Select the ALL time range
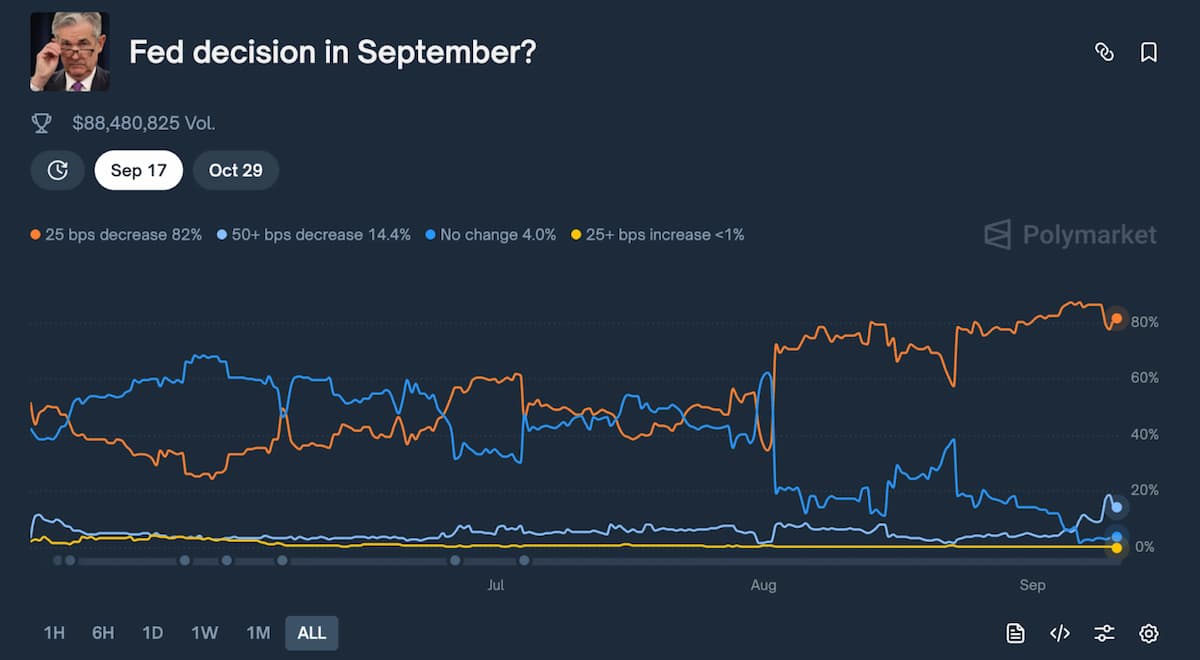This screenshot has height=660, width=1200. (311, 633)
